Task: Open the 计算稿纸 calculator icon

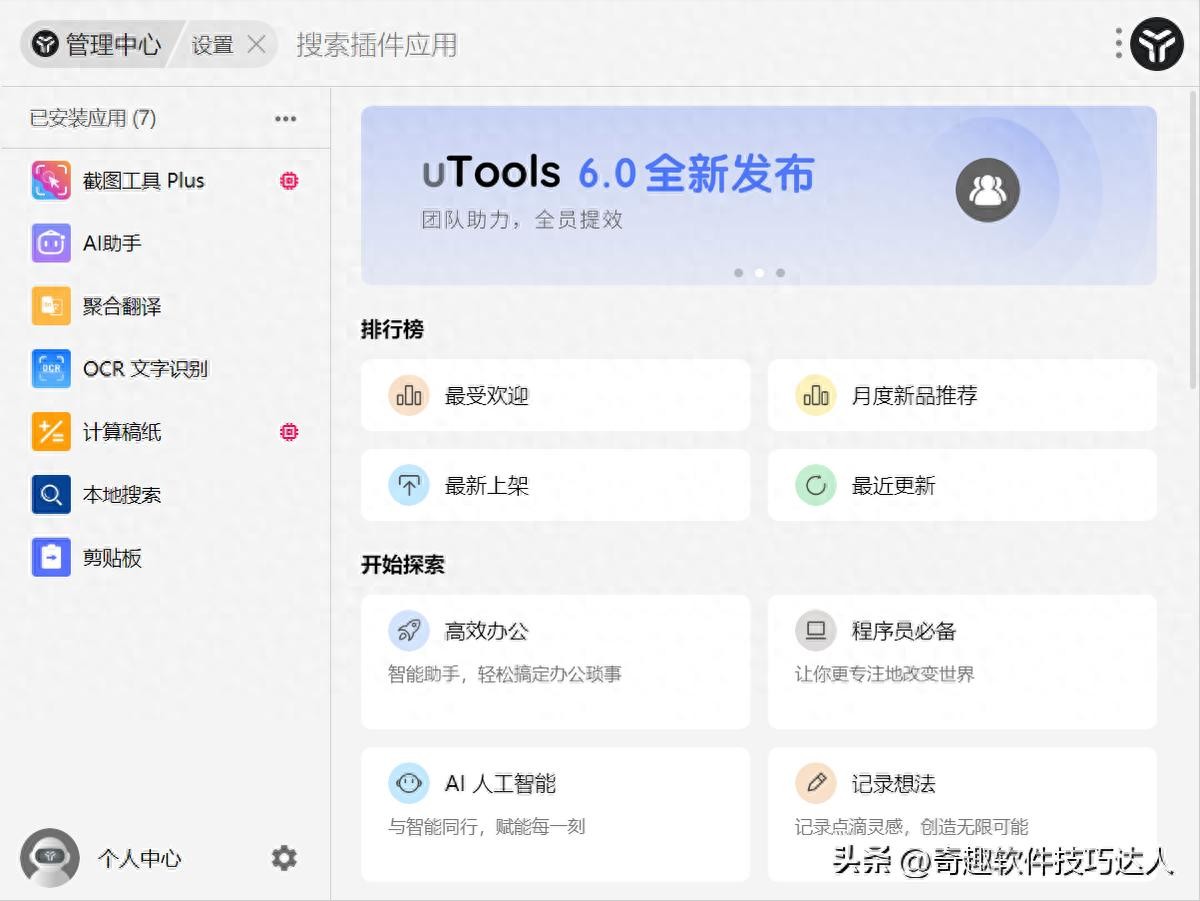Action: [51, 432]
